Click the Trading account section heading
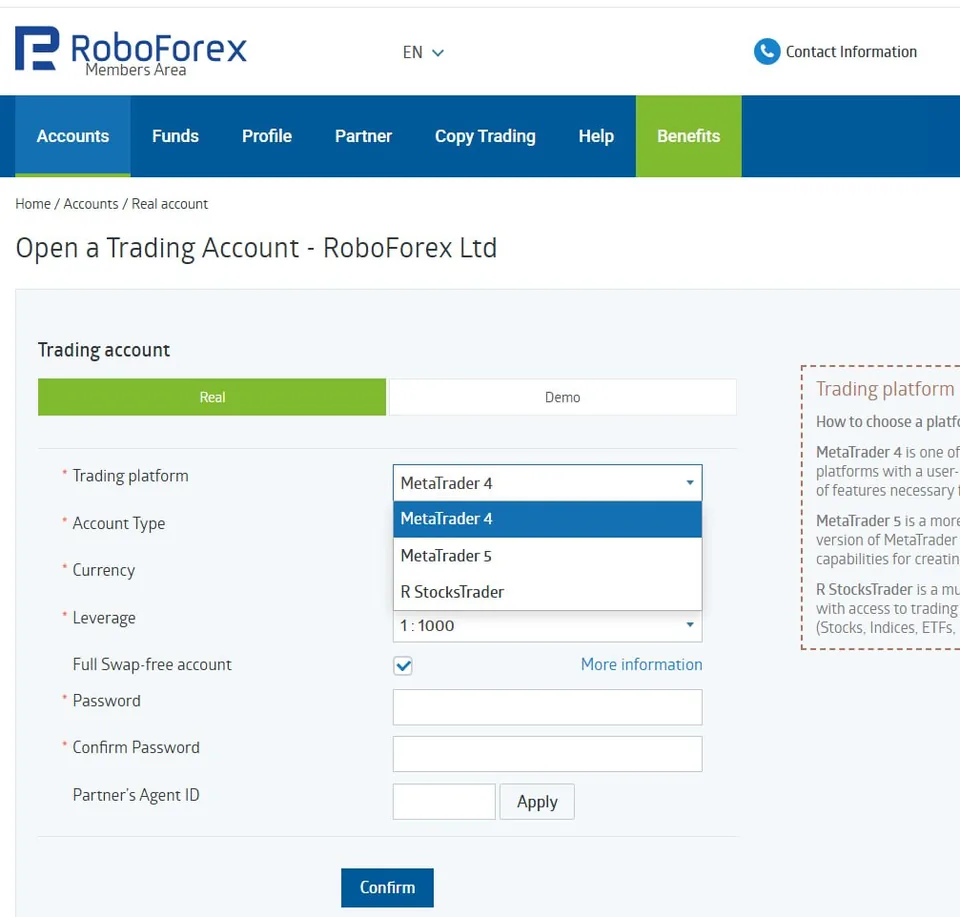 pos(104,350)
